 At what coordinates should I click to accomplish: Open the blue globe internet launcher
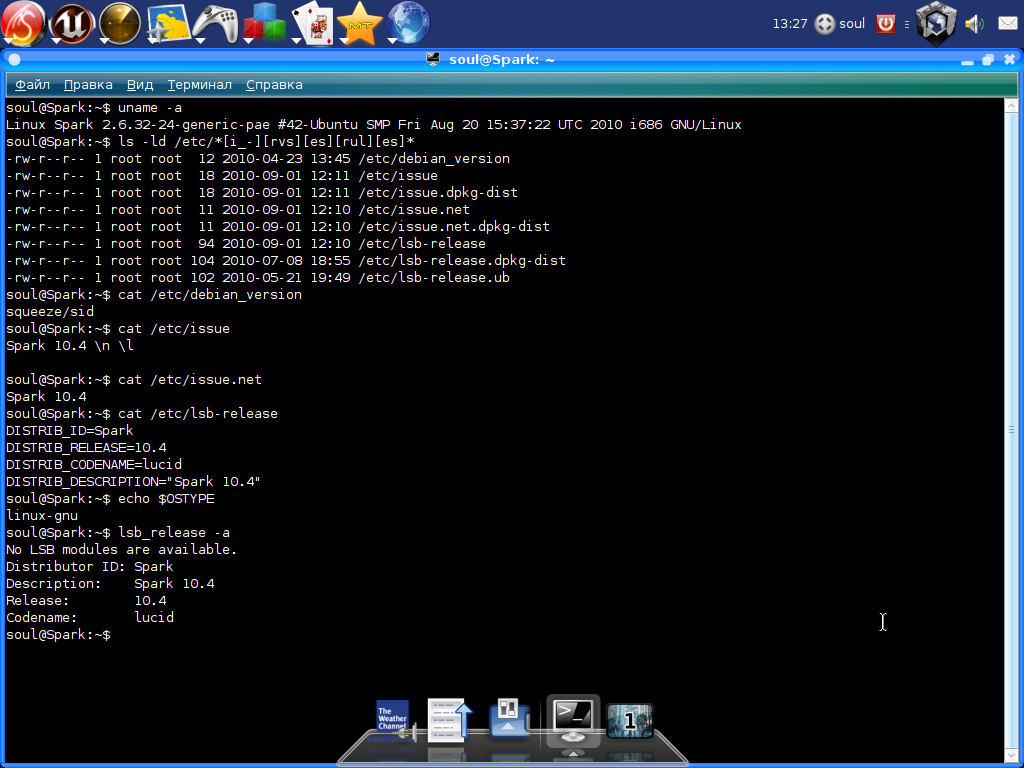pyautogui.click(x=408, y=24)
